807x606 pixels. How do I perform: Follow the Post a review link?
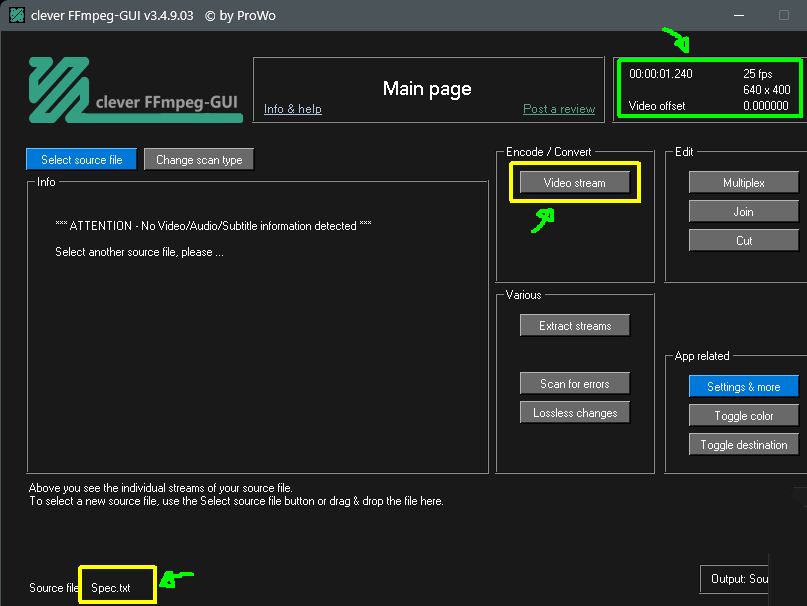tap(559, 109)
